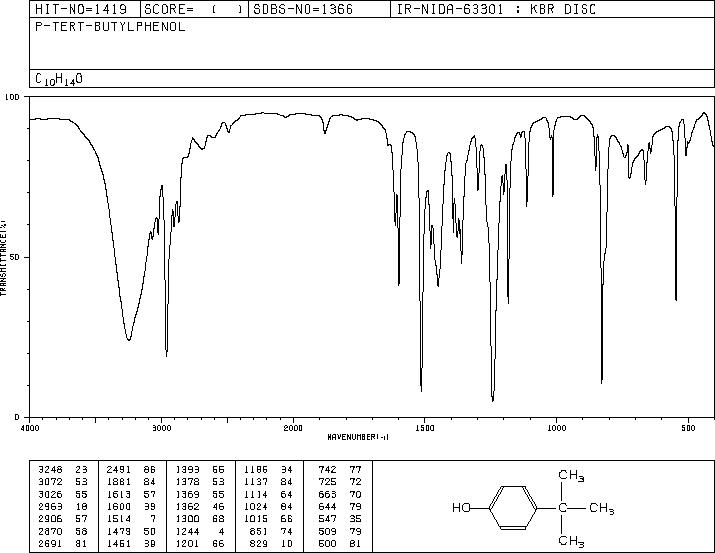Click the 1500 tick label on x-axis
715x553 pixels.
pyautogui.click(x=425, y=428)
